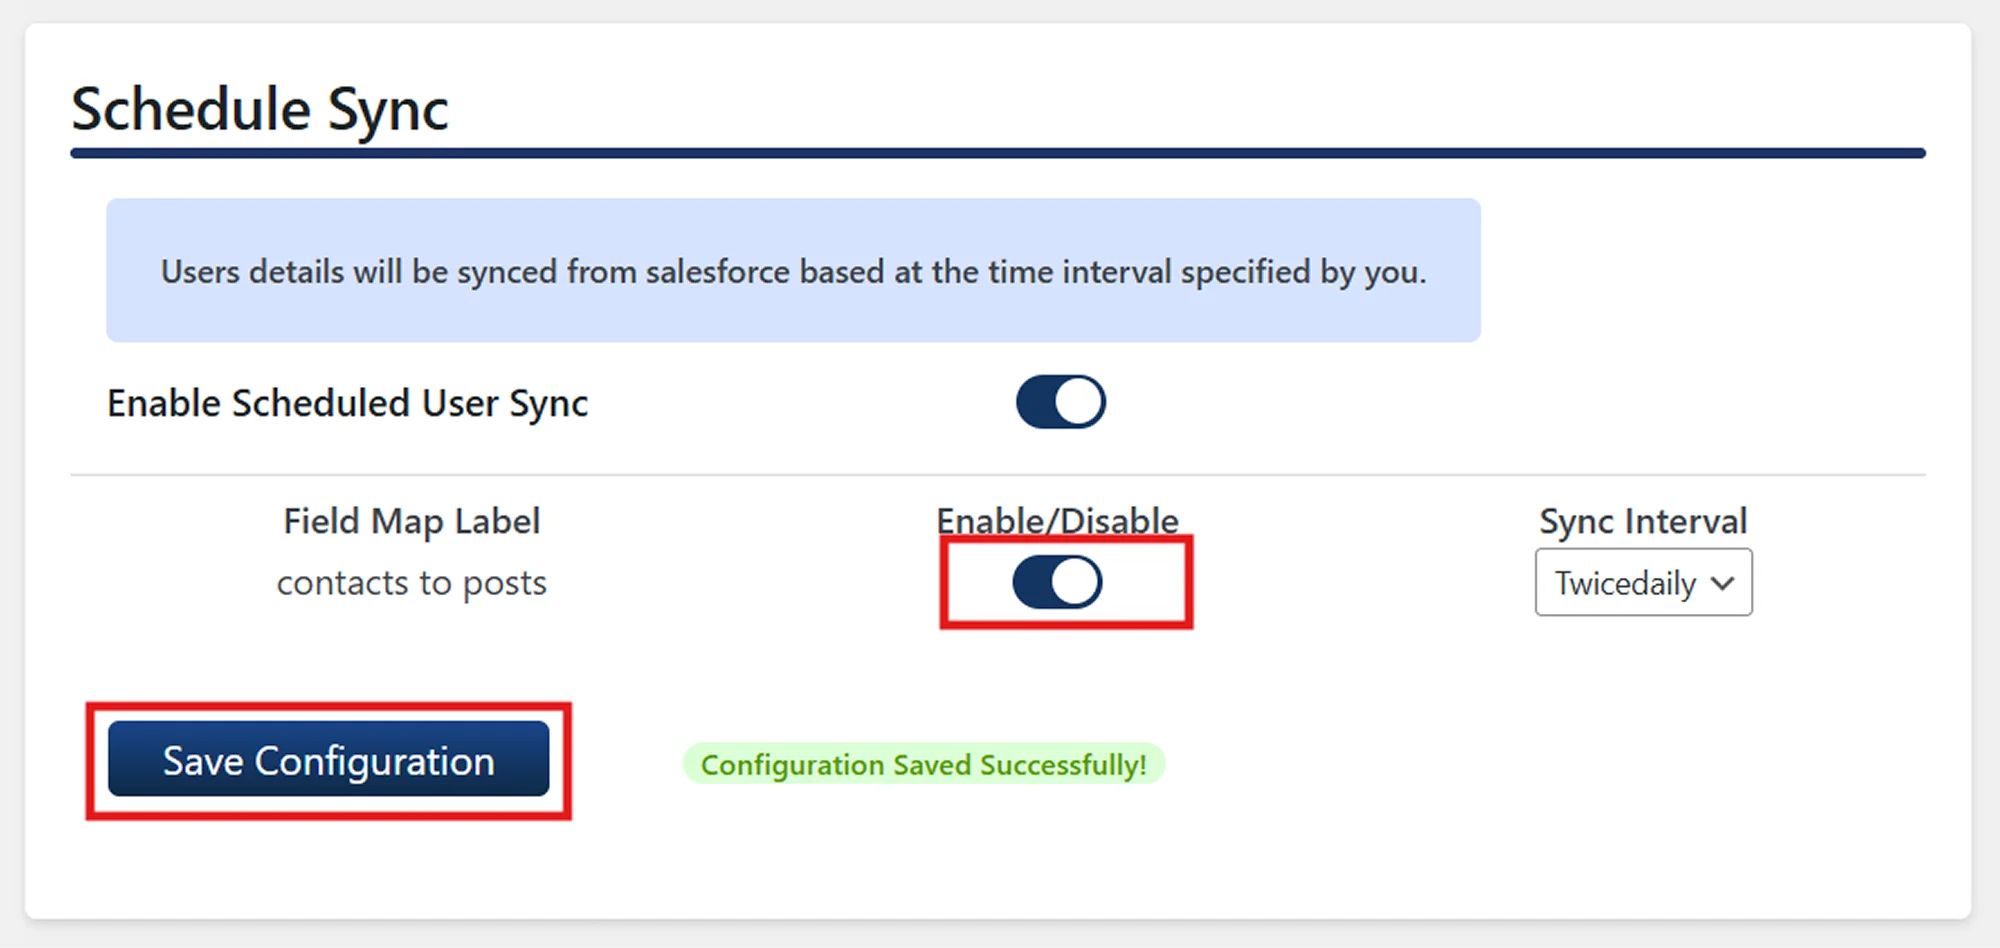Click the word salesforce in the info banner
Screen dimensions: 2000x948
(717, 272)
